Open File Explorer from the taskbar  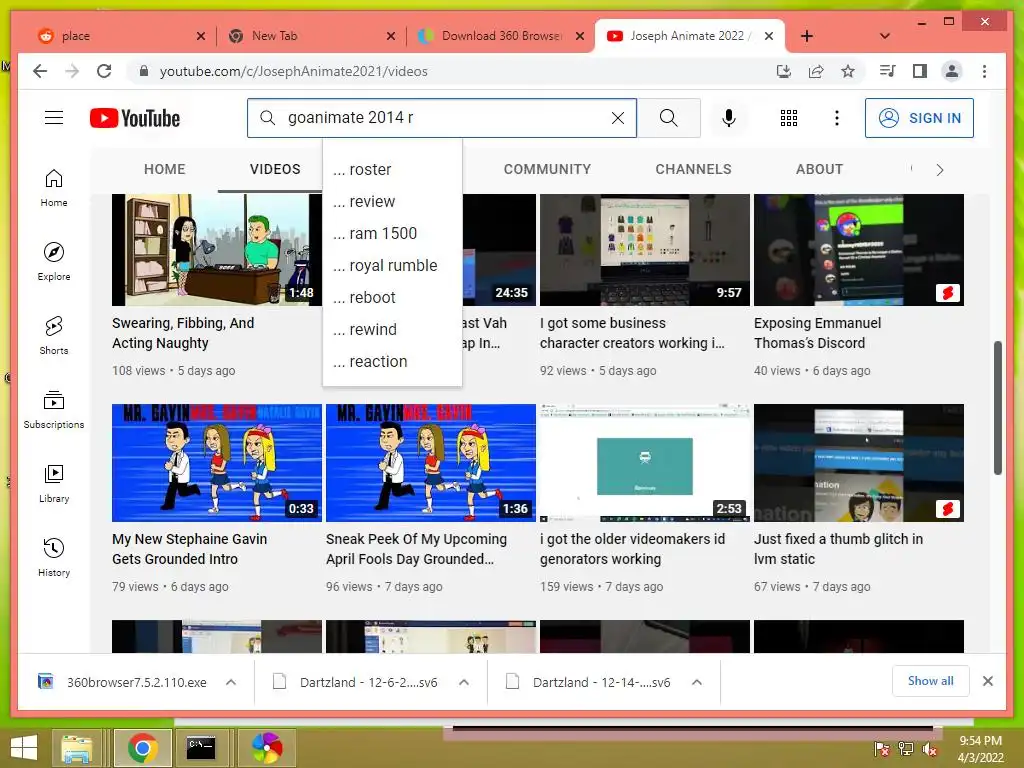tap(76, 748)
